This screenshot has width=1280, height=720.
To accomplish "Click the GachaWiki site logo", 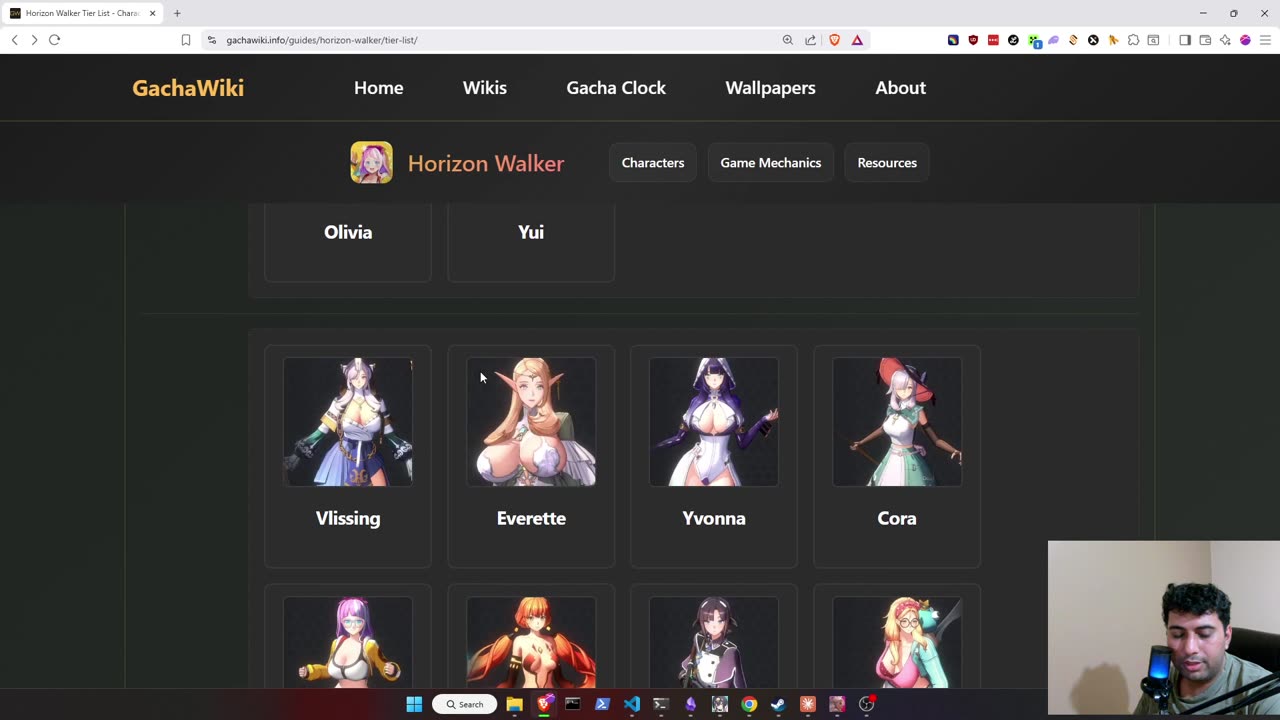I will (188, 88).
